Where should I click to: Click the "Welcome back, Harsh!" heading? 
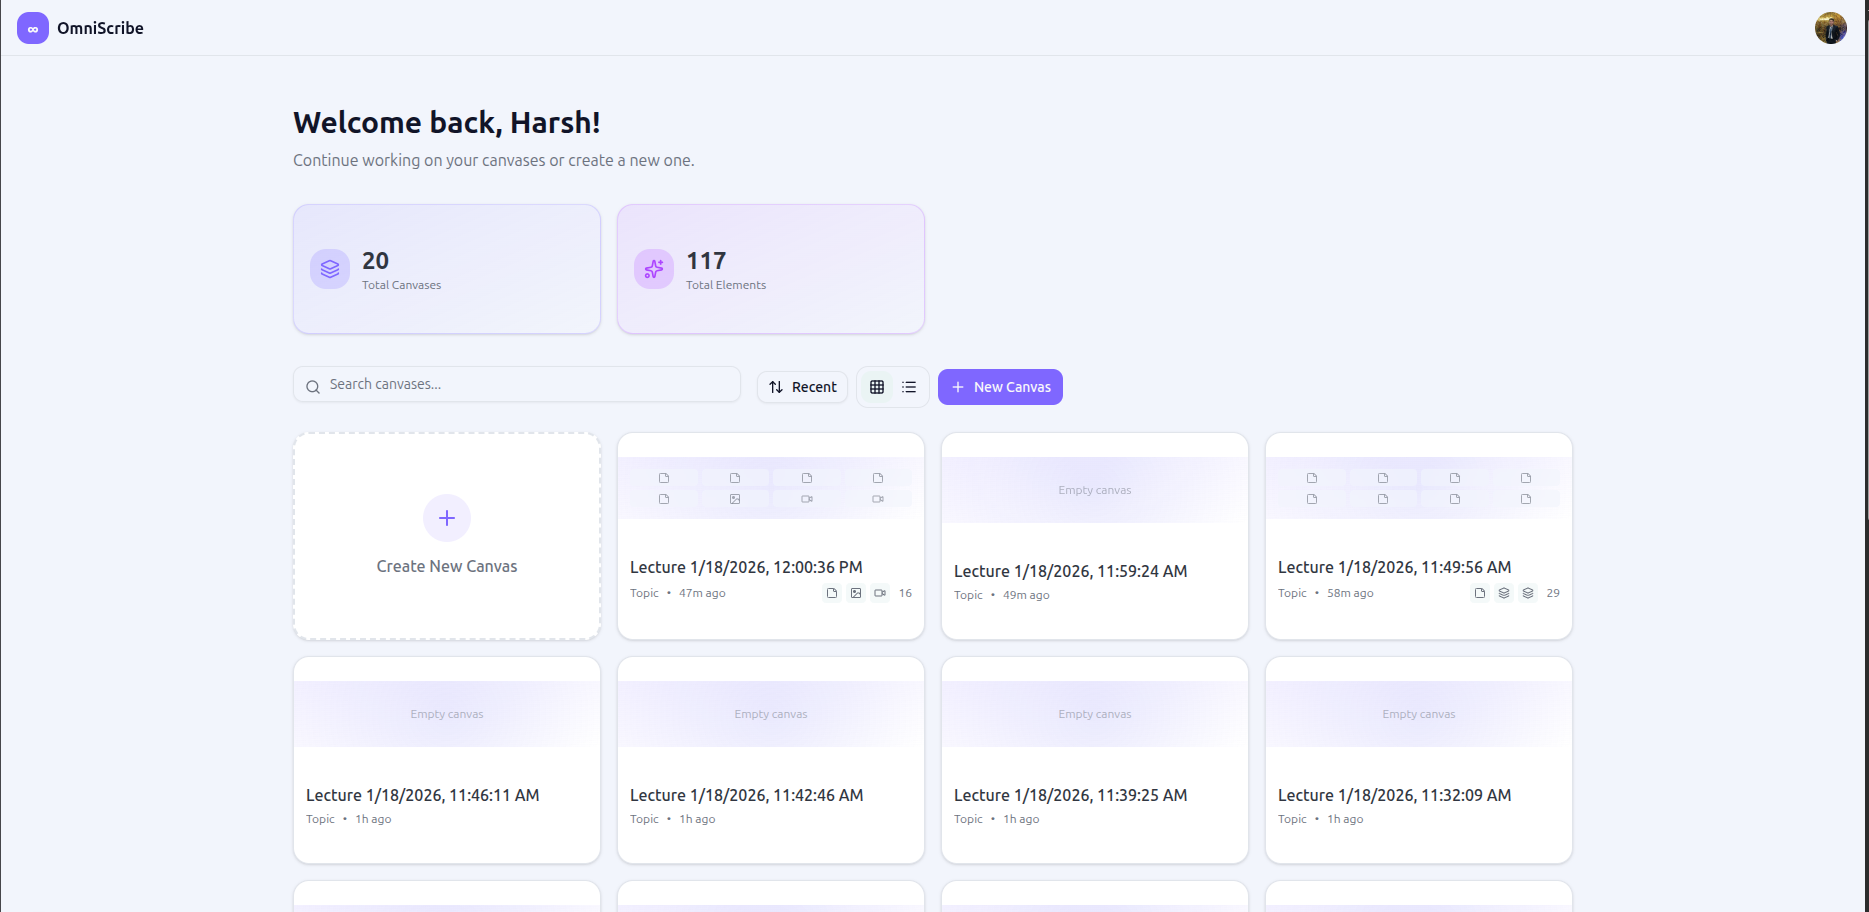(447, 122)
